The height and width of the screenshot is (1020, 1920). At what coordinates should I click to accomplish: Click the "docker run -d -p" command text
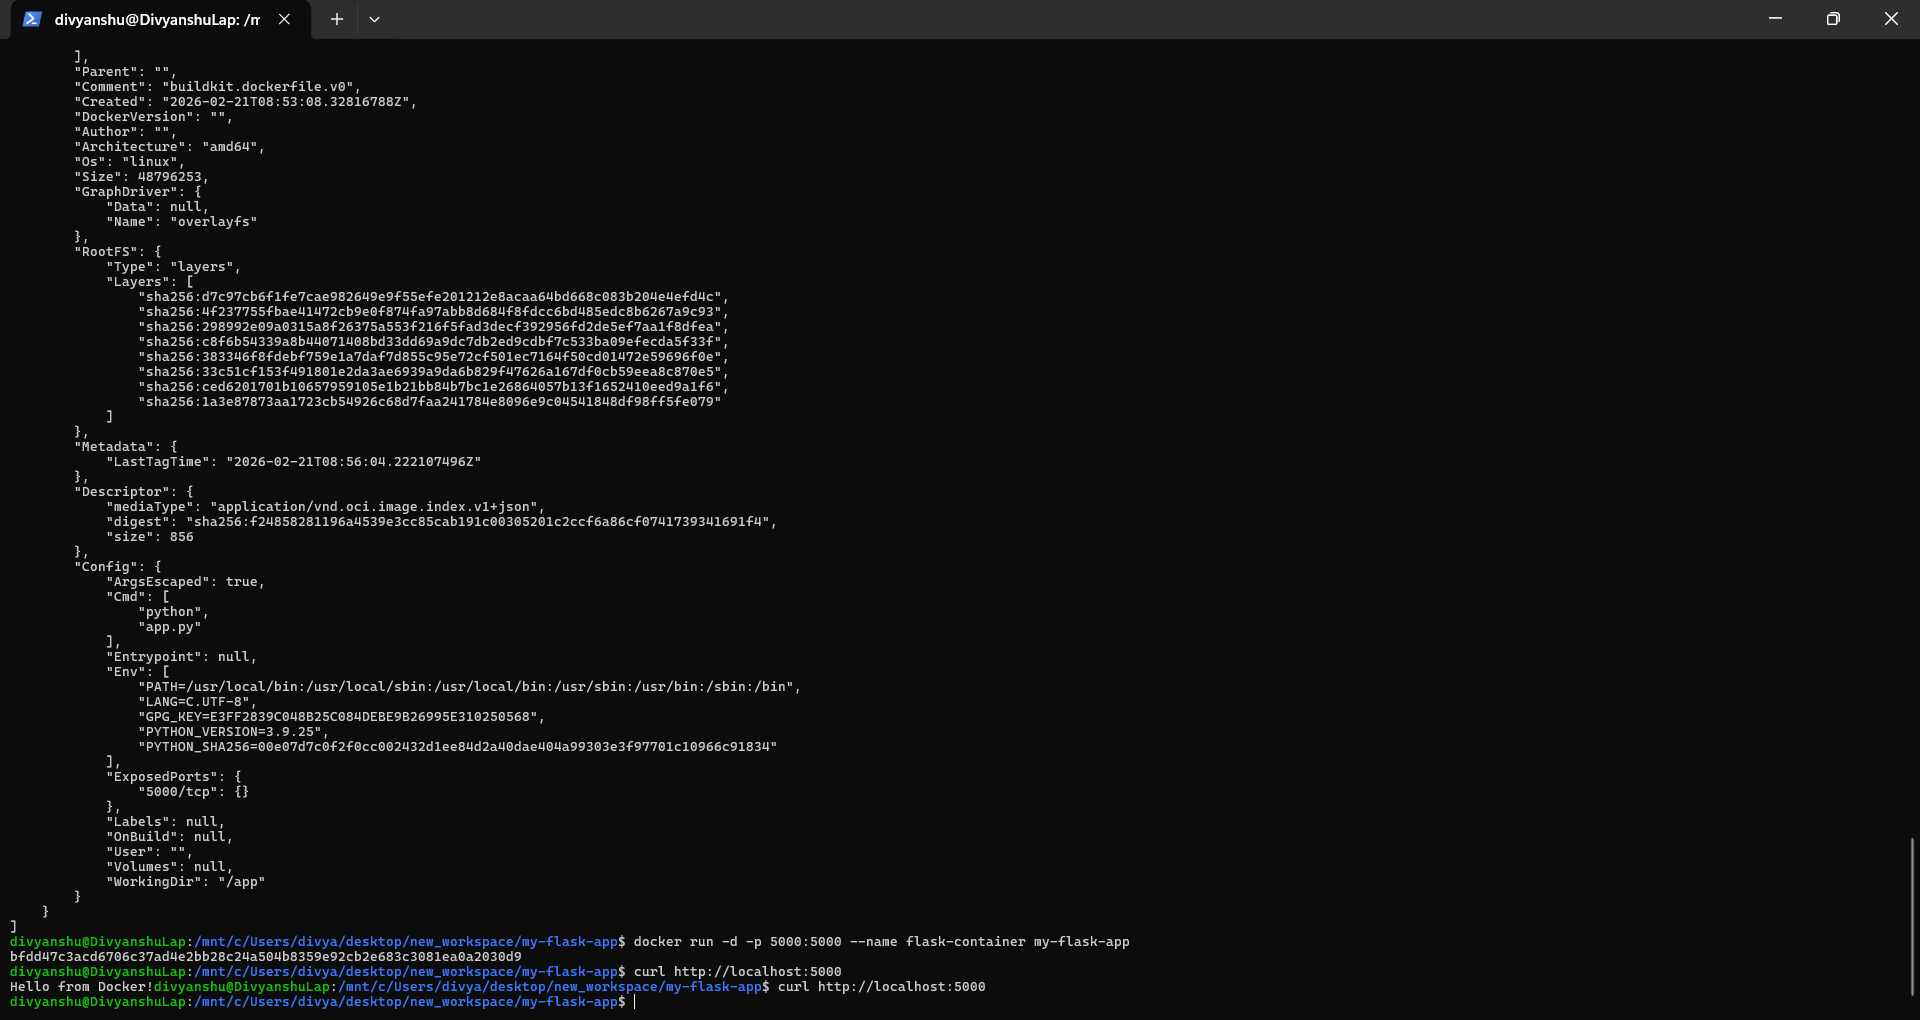689,942
